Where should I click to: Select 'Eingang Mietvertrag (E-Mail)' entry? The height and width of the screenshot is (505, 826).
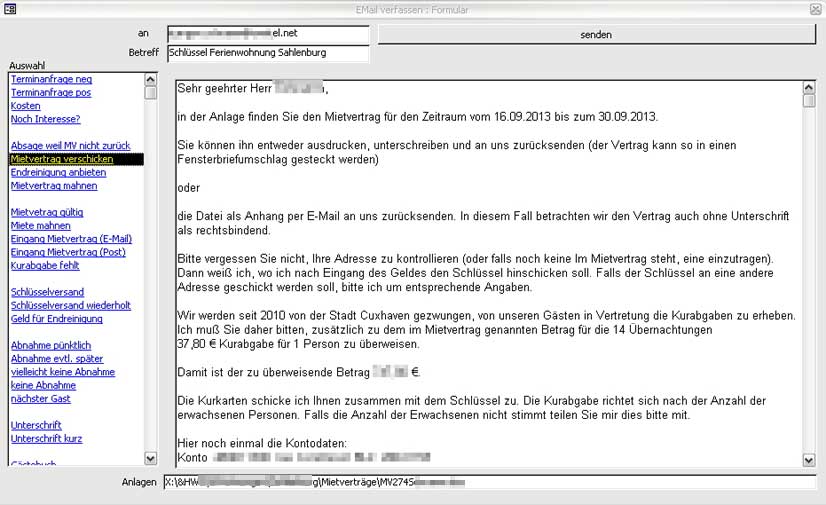(x=71, y=239)
